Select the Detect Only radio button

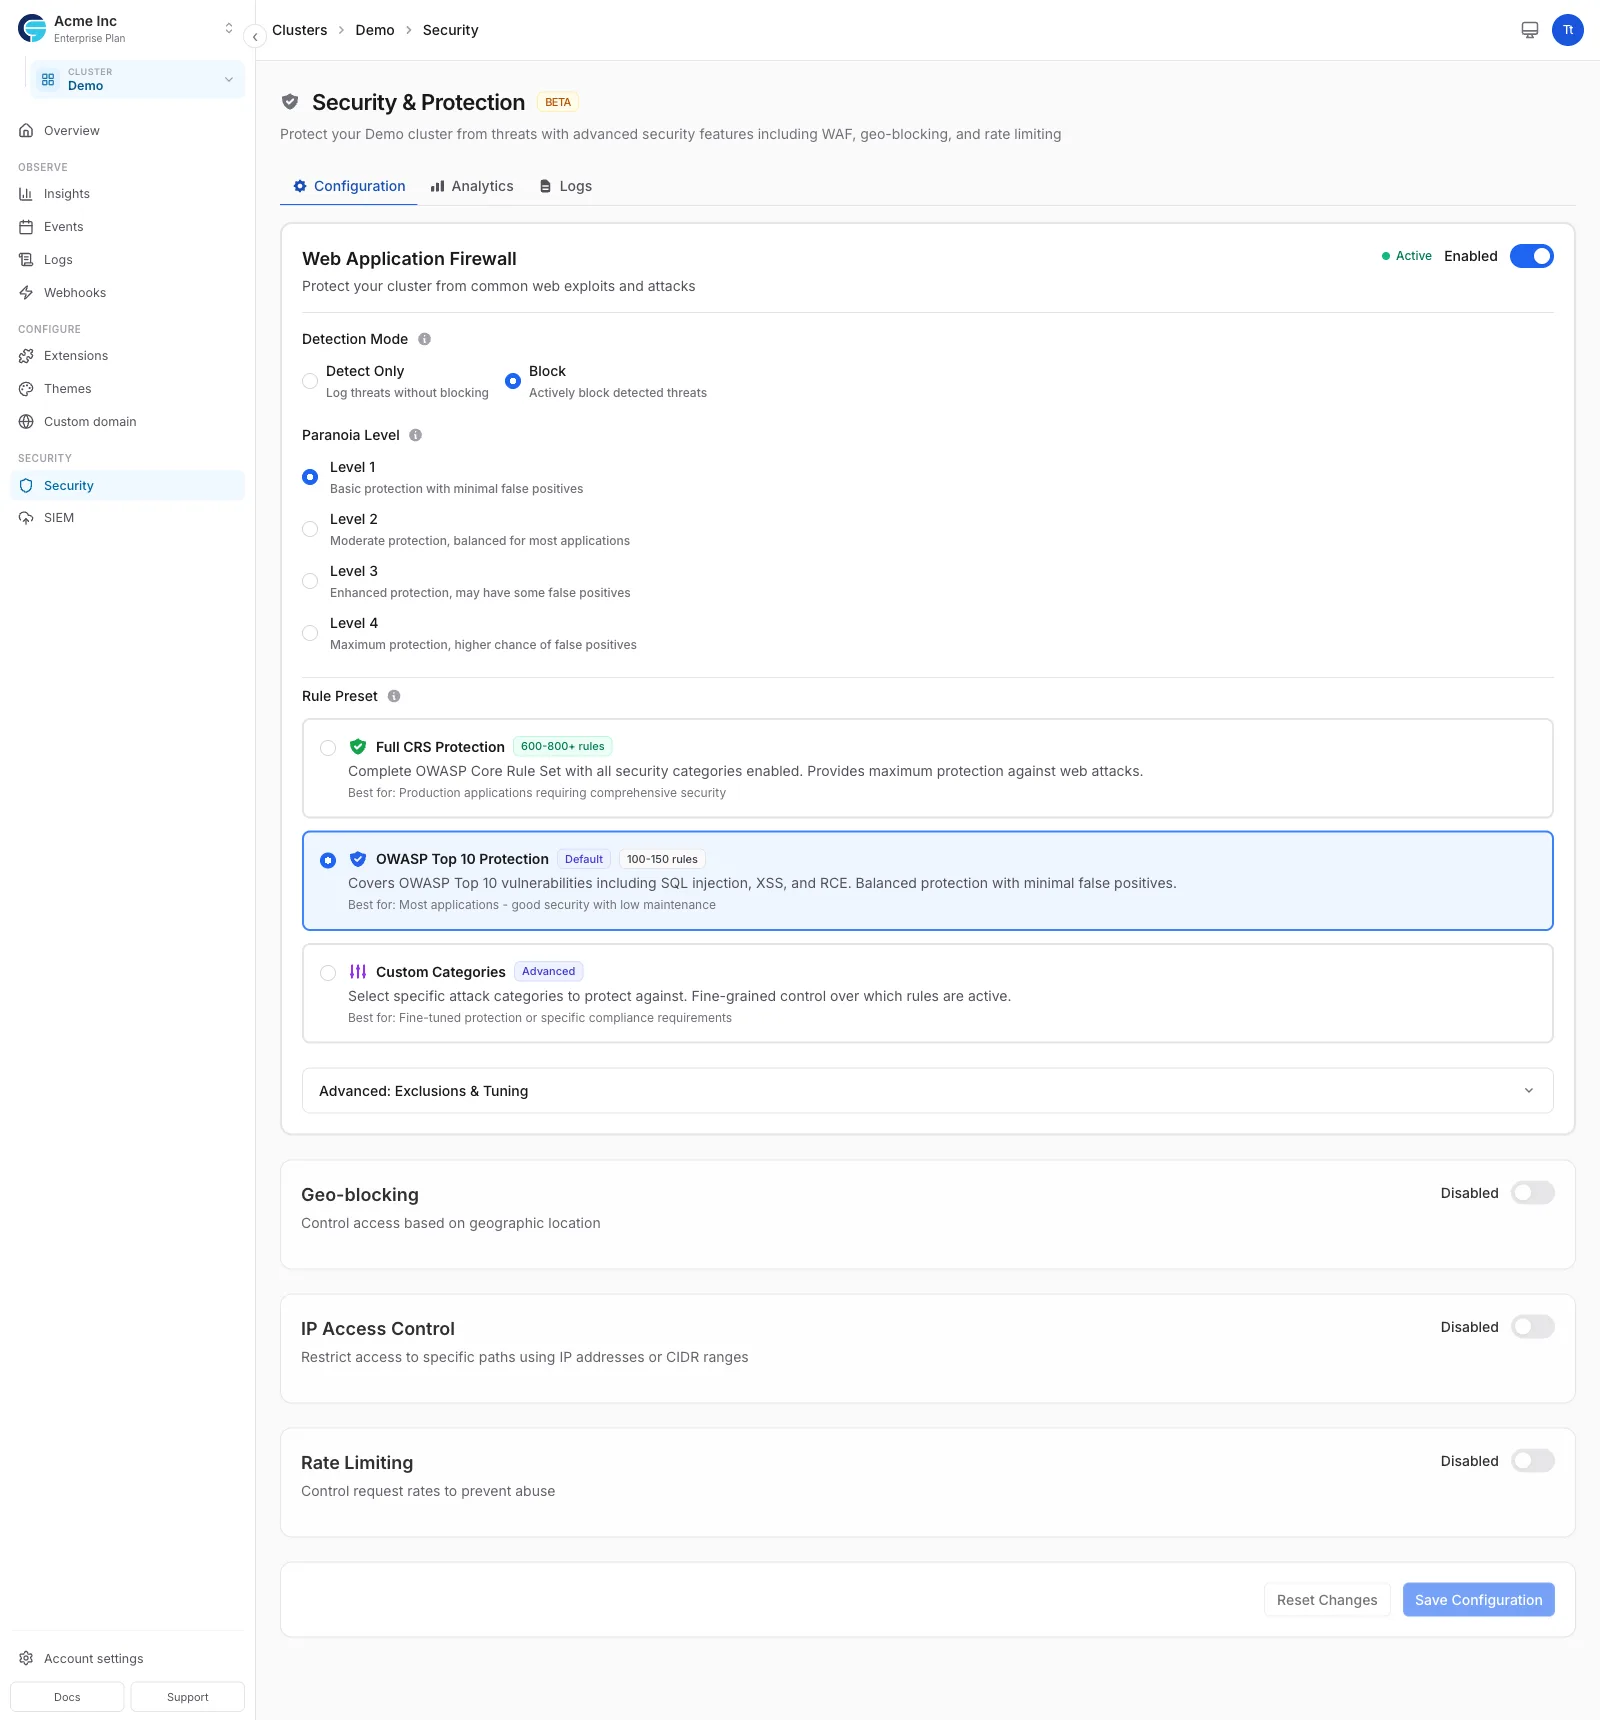pyautogui.click(x=310, y=381)
